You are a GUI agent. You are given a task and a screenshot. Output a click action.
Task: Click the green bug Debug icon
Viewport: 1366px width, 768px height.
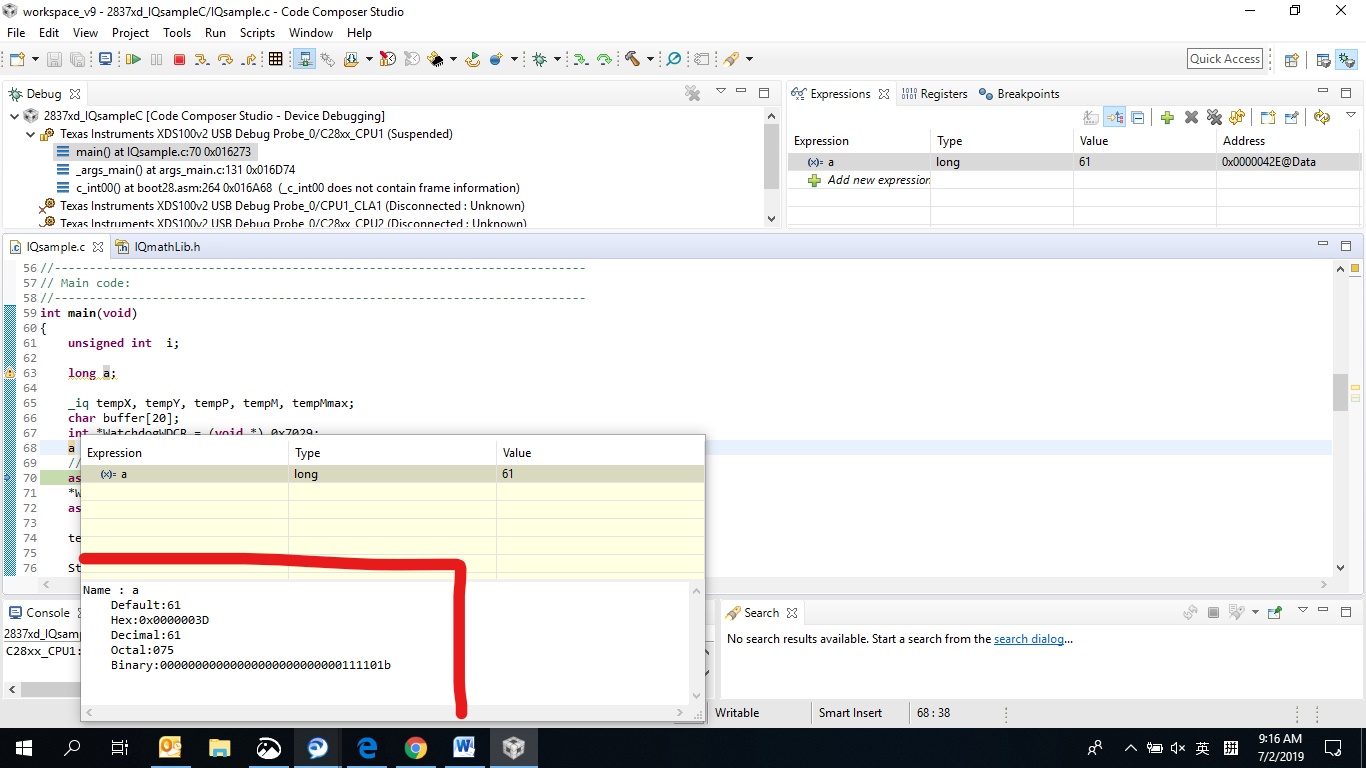click(x=540, y=60)
